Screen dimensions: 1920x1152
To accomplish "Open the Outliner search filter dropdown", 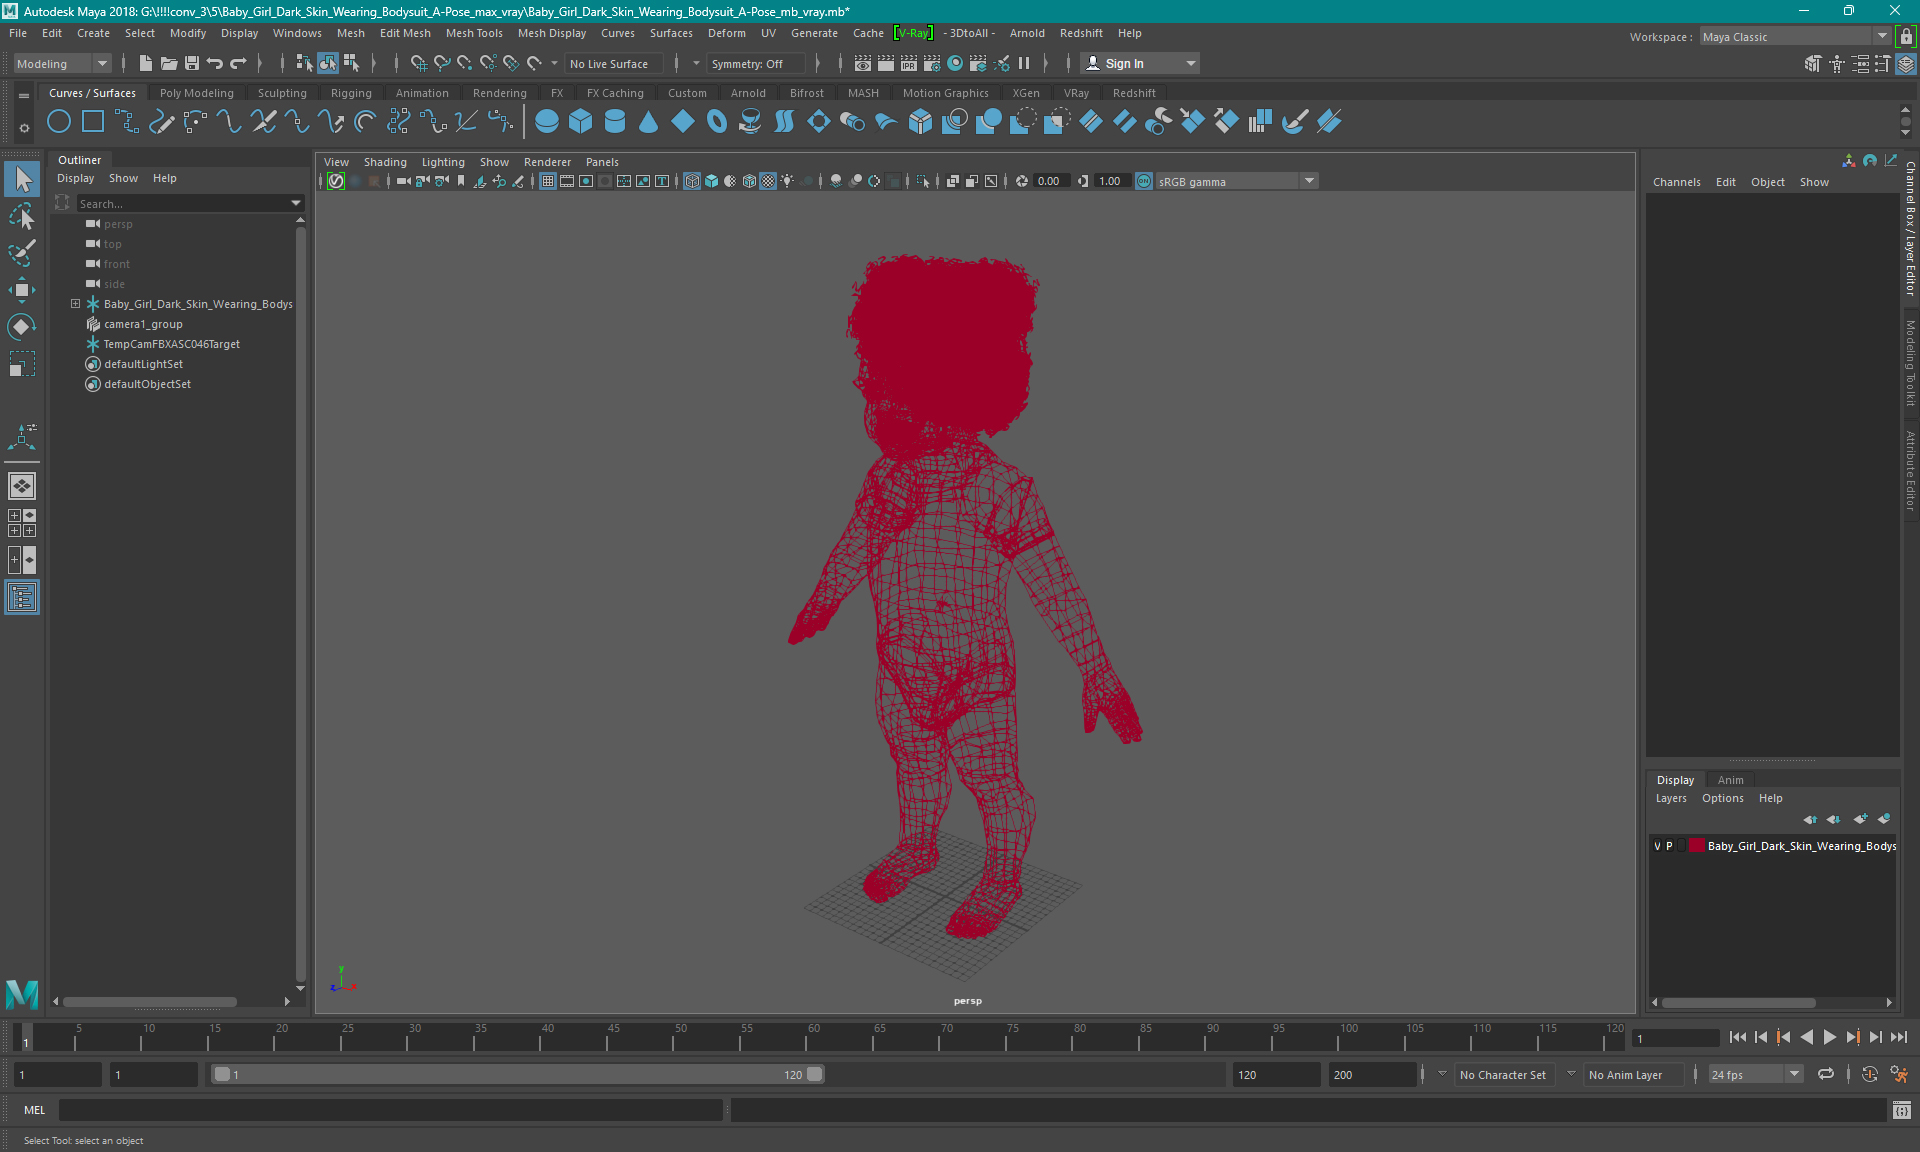I will tap(296, 203).
